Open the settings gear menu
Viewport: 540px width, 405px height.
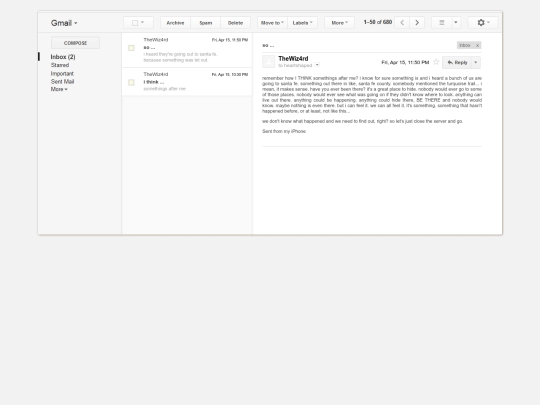point(483,23)
